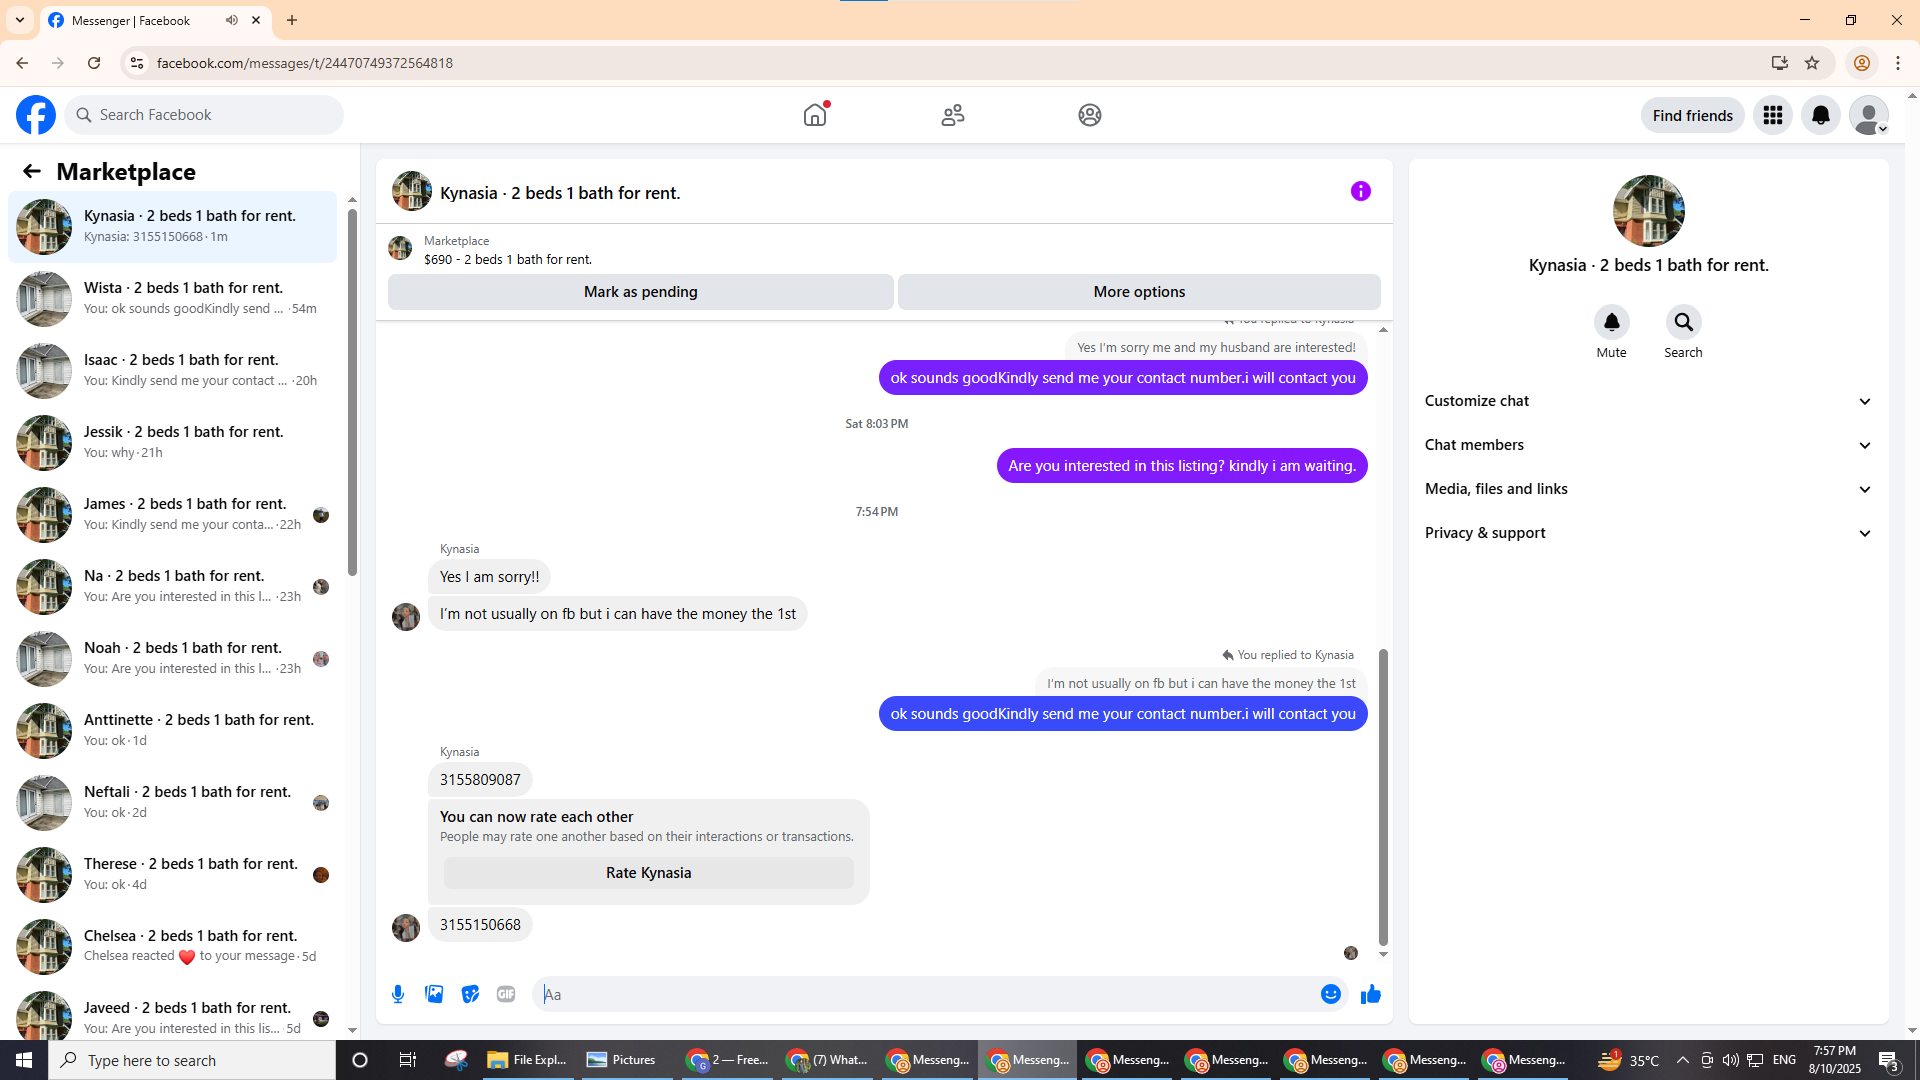Mute the tab audio speaker icon

(x=232, y=20)
